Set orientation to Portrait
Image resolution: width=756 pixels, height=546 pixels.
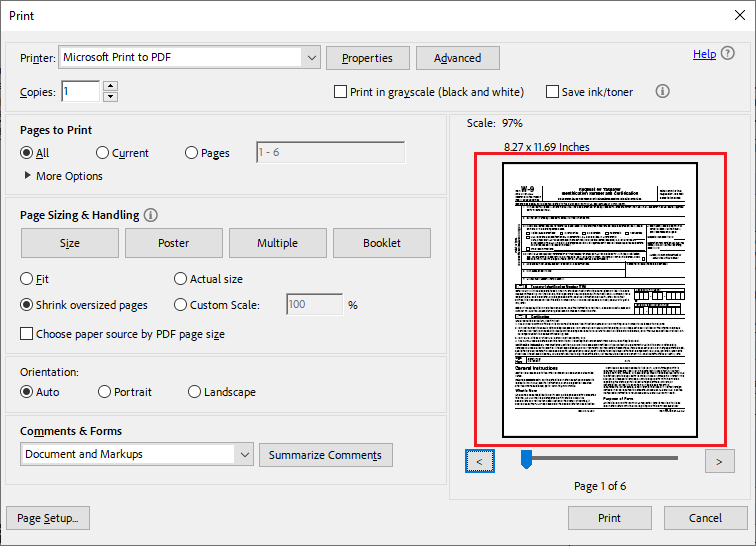(x=104, y=392)
